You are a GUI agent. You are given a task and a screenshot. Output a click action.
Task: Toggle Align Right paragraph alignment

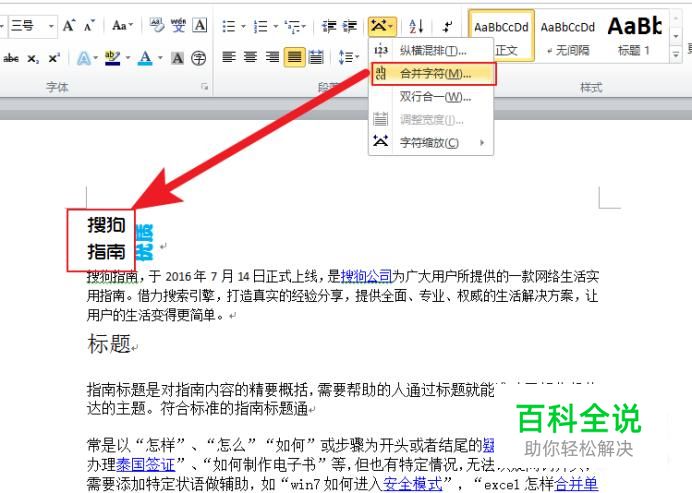(x=272, y=57)
